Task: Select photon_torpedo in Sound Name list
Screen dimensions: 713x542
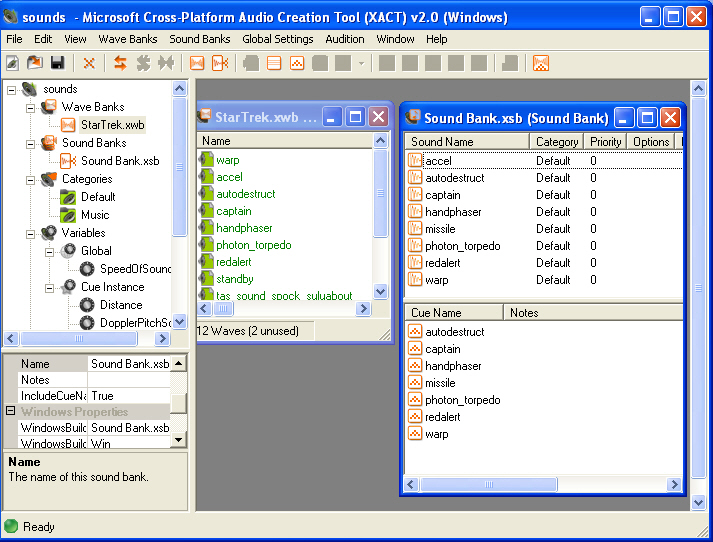Action: pos(462,246)
